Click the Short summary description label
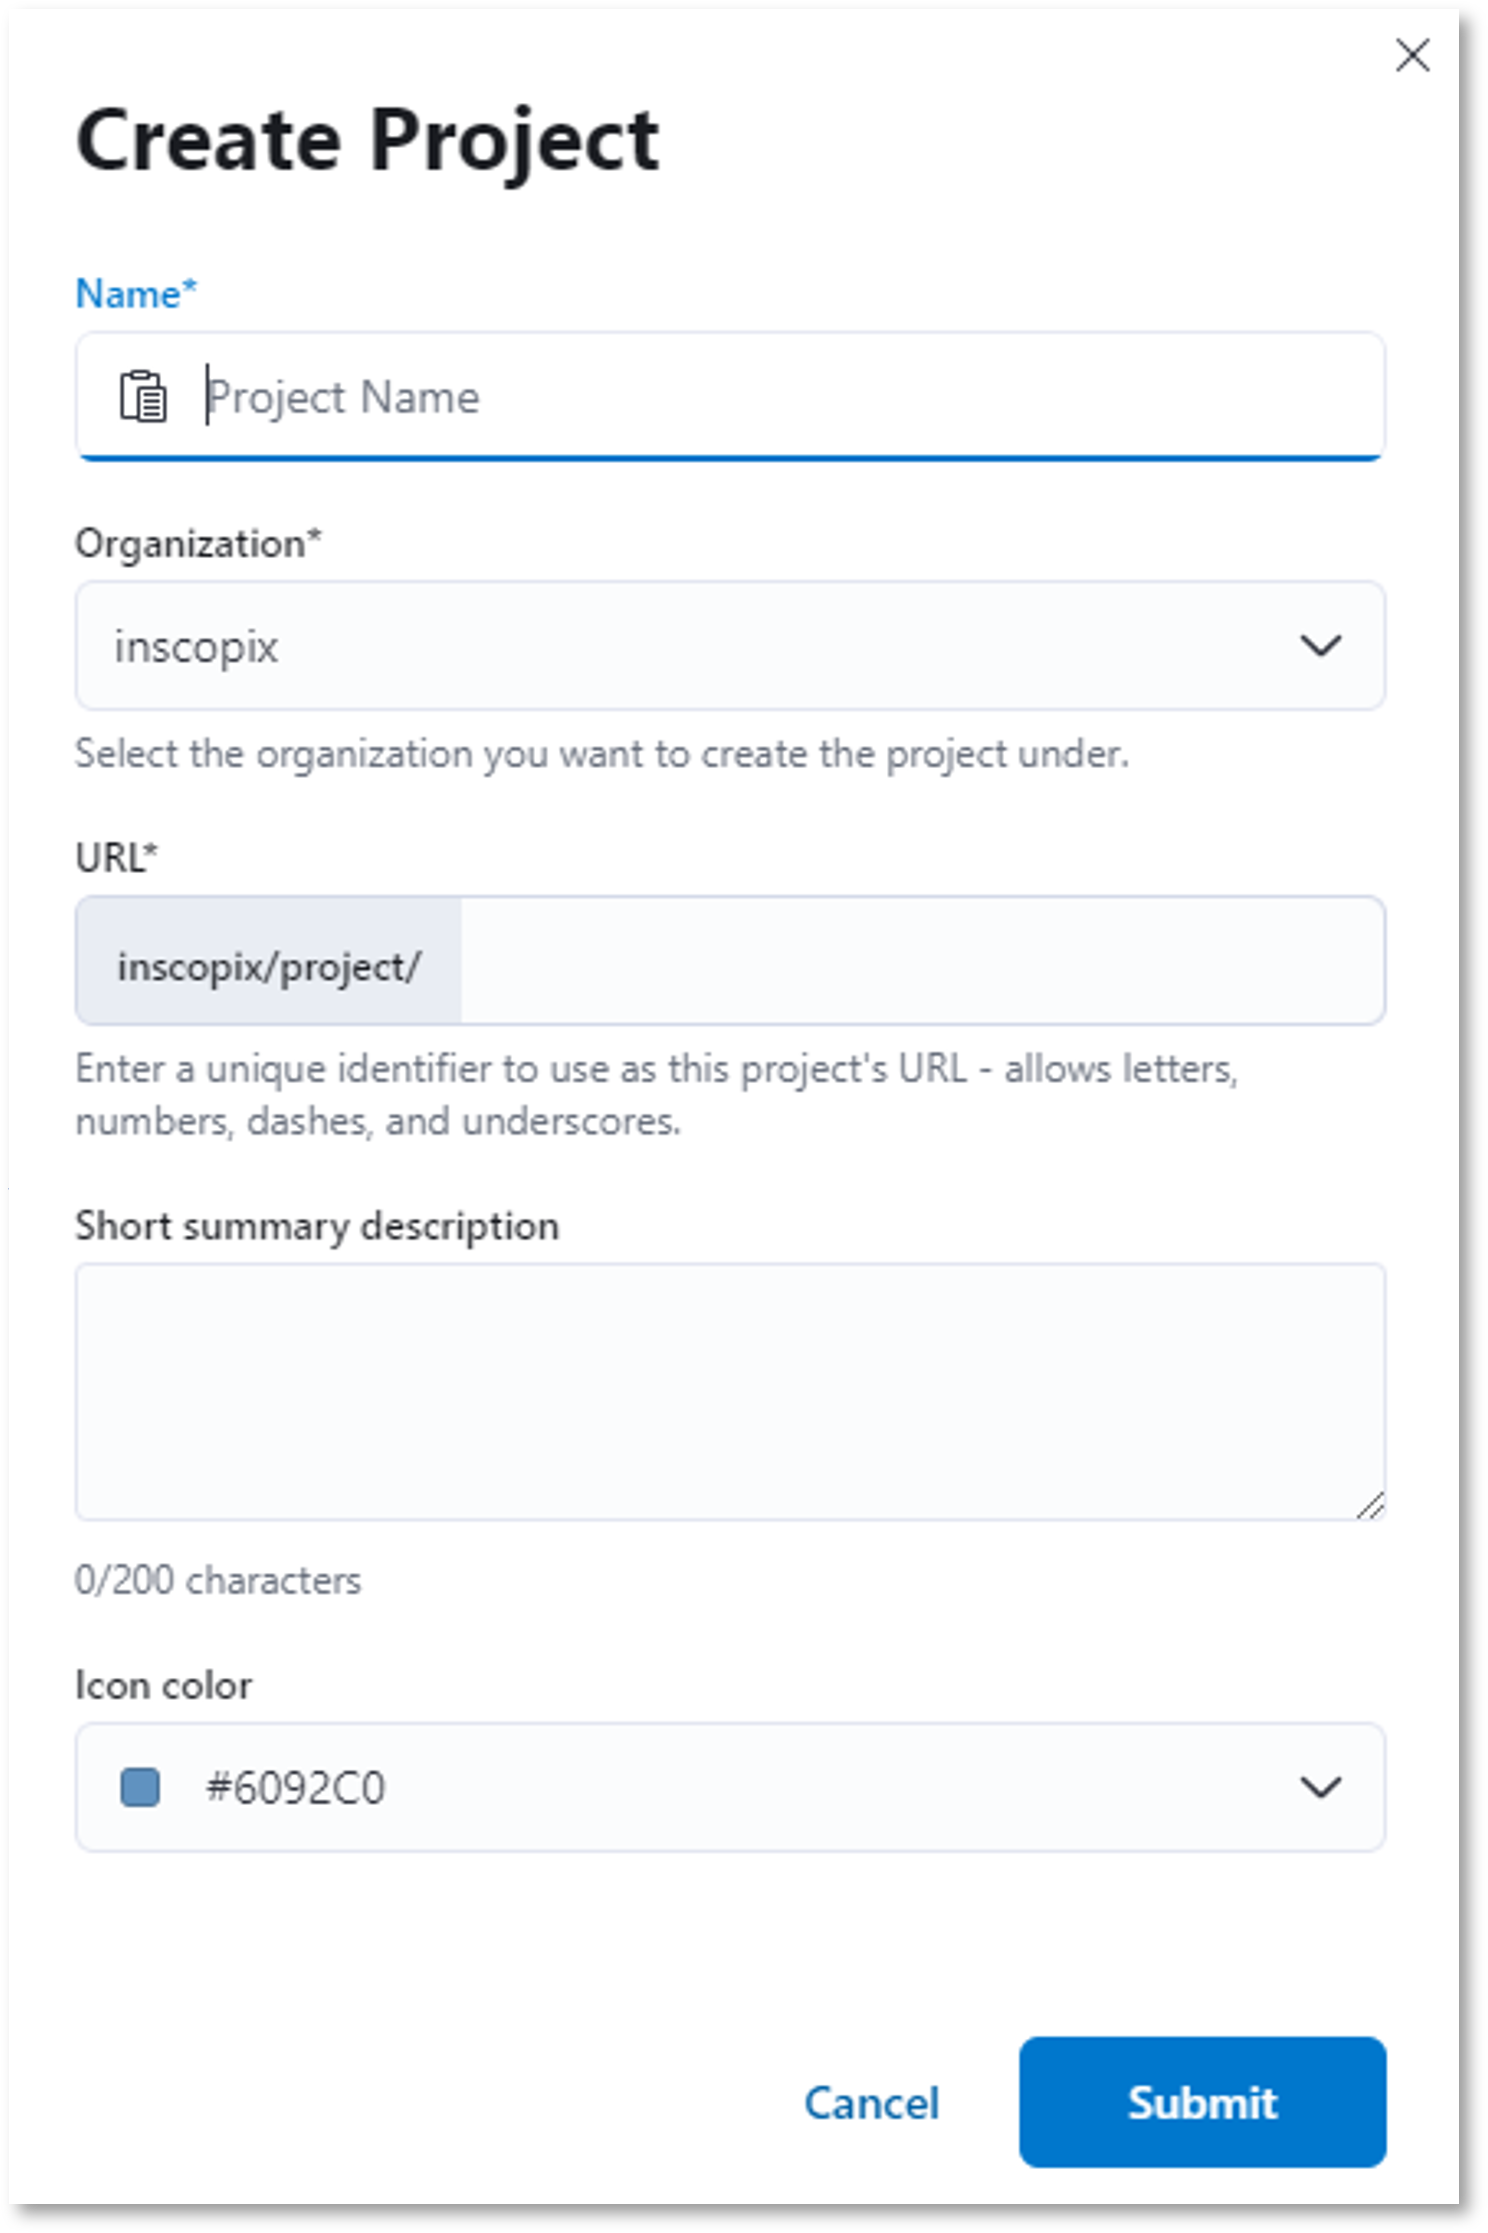Viewport: 1488px width, 2233px height. [x=317, y=1226]
